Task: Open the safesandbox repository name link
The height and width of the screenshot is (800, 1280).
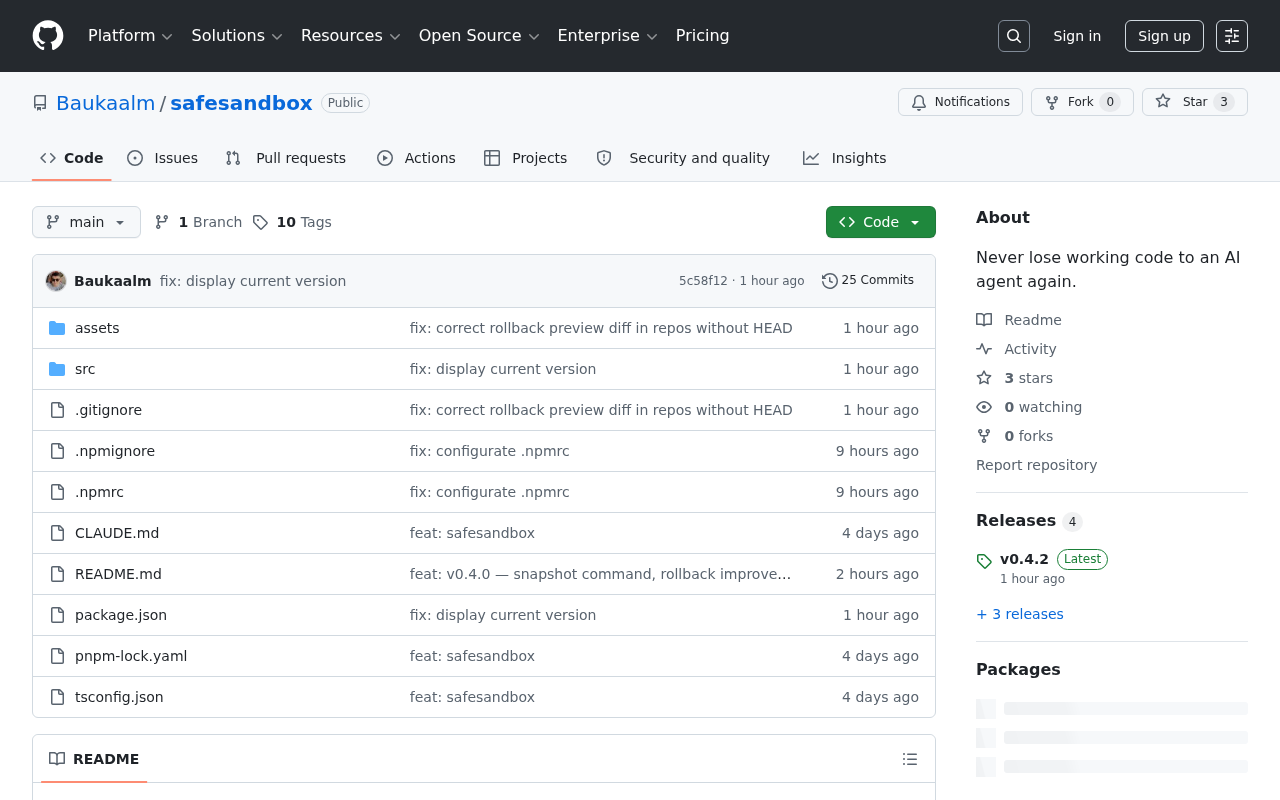Action: [241, 103]
